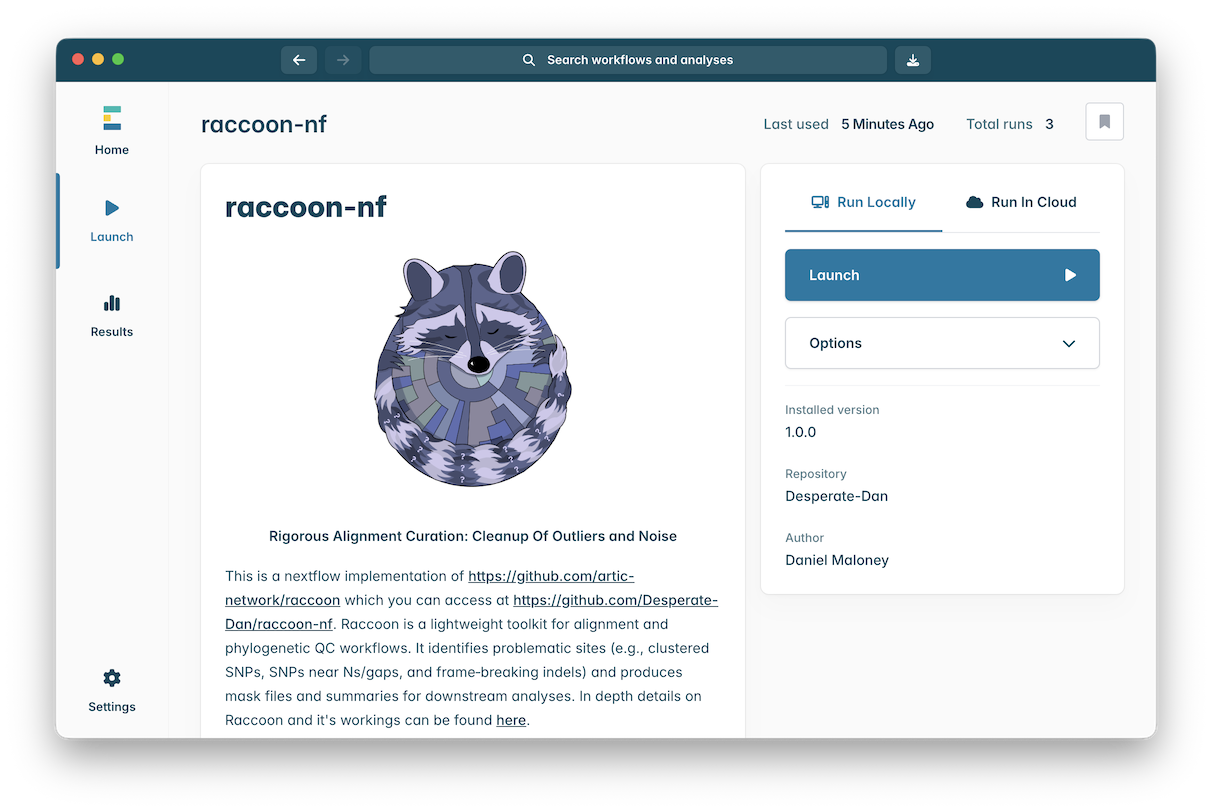The image size is (1212, 812).
Task: Expand the Options dropdown
Action: pos(941,343)
